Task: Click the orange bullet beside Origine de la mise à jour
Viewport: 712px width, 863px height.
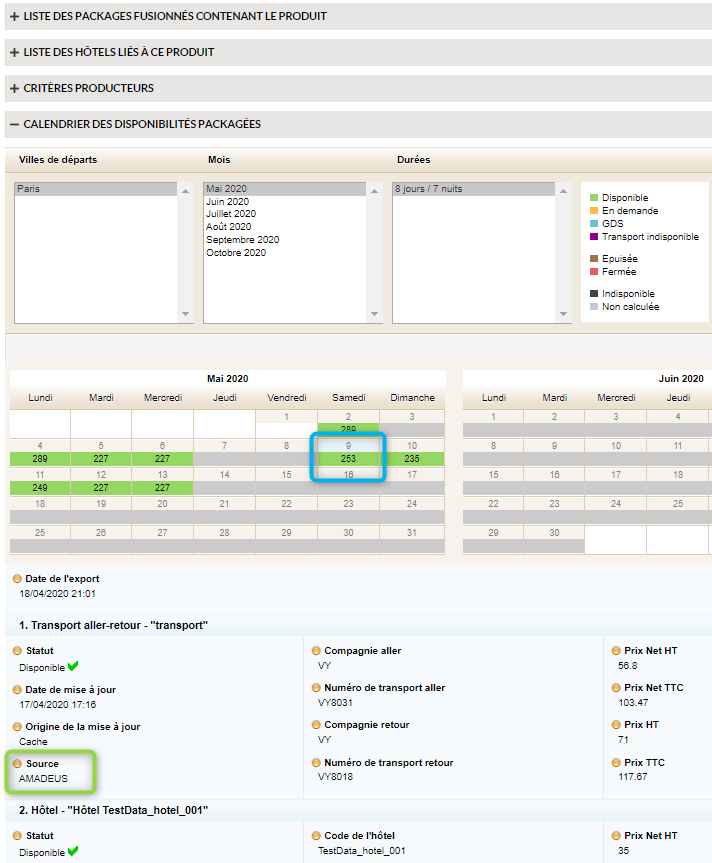Action: pos(17,727)
